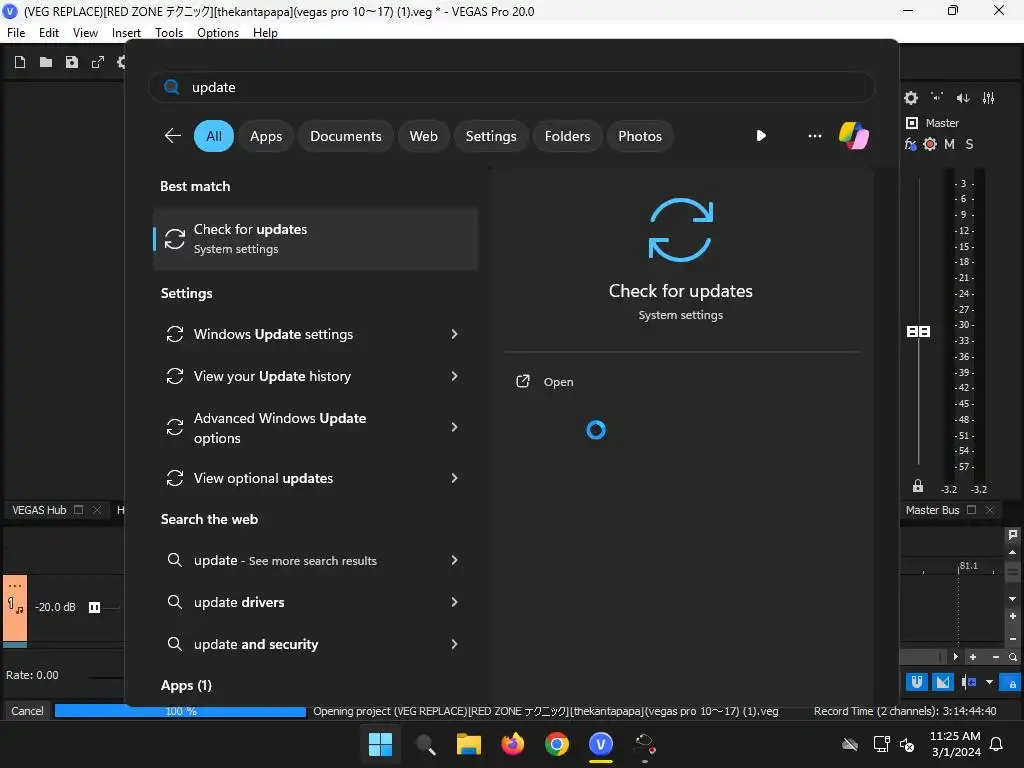
Task: Click the track 1 audio header more dots
Action: (14, 586)
